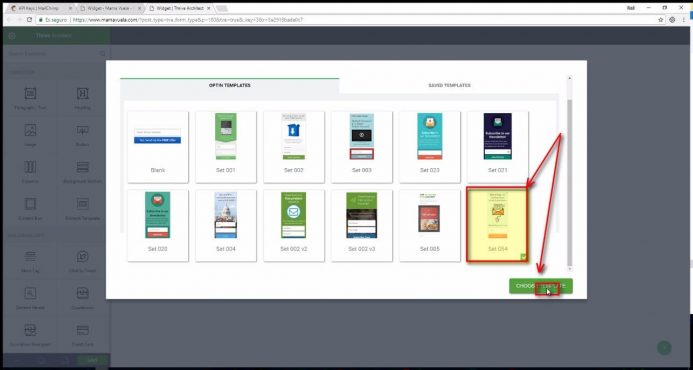Select the Set 002 v2 template
The height and width of the screenshot is (370, 693).
click(294, 225)
